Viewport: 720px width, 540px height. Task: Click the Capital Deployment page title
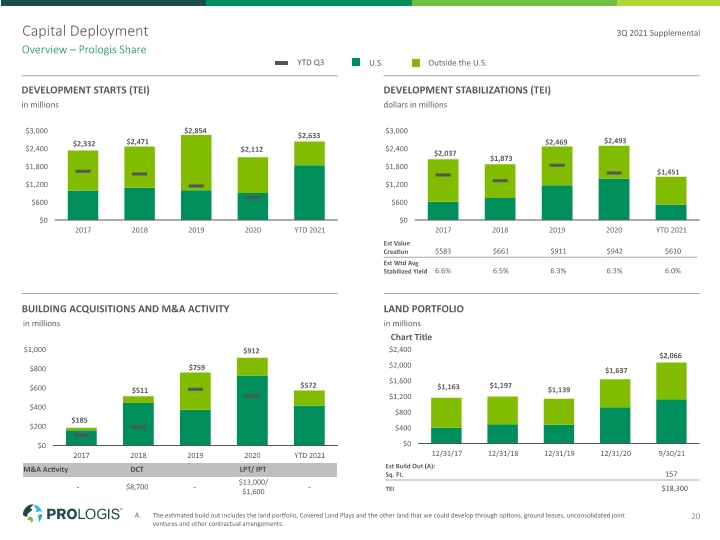(x=85, y=31)
